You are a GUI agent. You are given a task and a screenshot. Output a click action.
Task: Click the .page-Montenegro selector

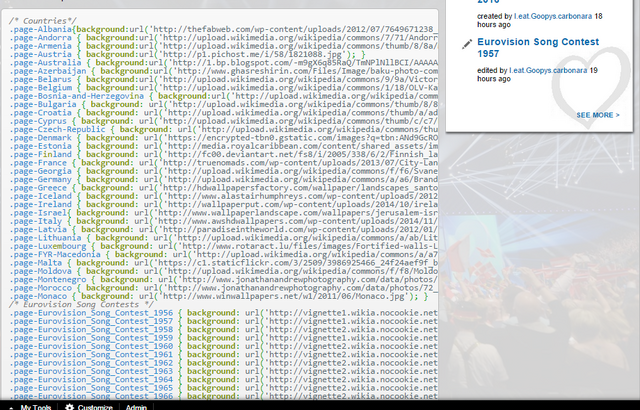click(x=47, y=280)
